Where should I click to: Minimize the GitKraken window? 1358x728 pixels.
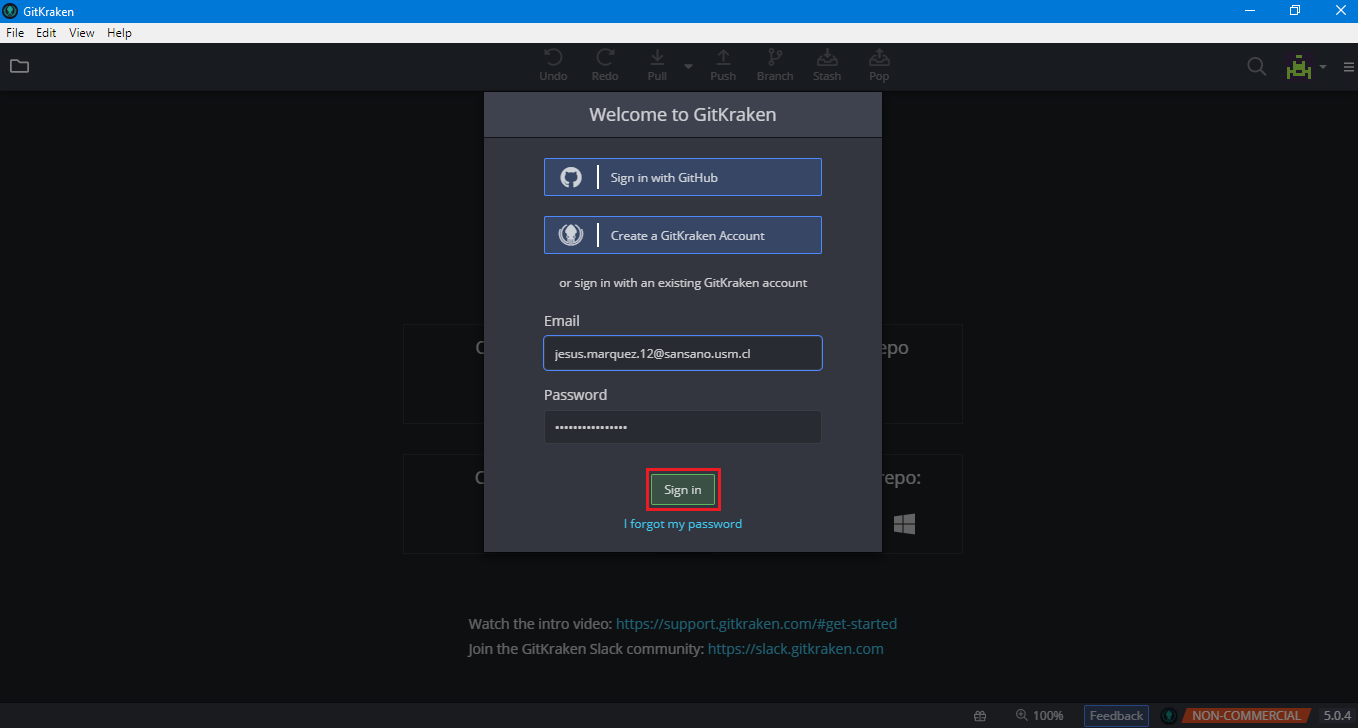(1250, 11)
